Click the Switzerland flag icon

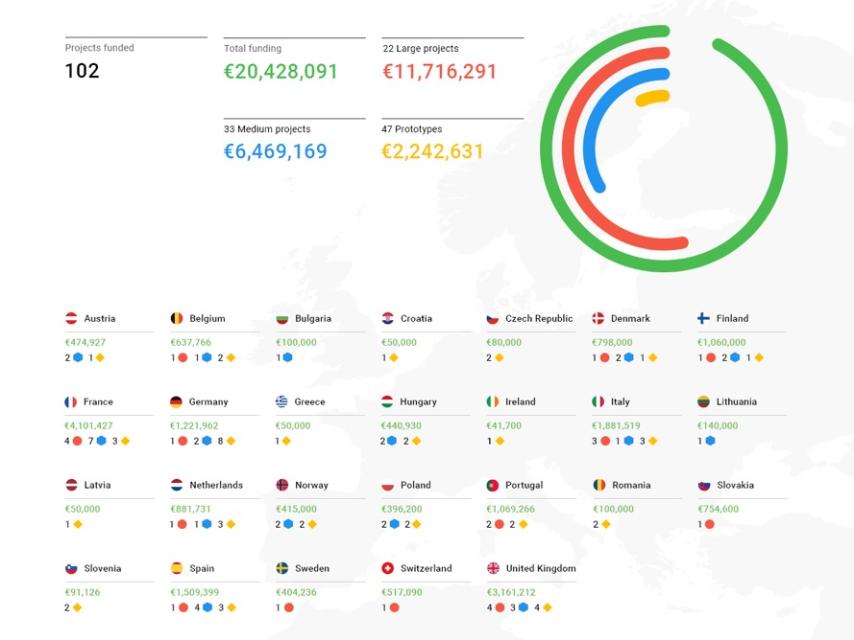coord(387,568)
